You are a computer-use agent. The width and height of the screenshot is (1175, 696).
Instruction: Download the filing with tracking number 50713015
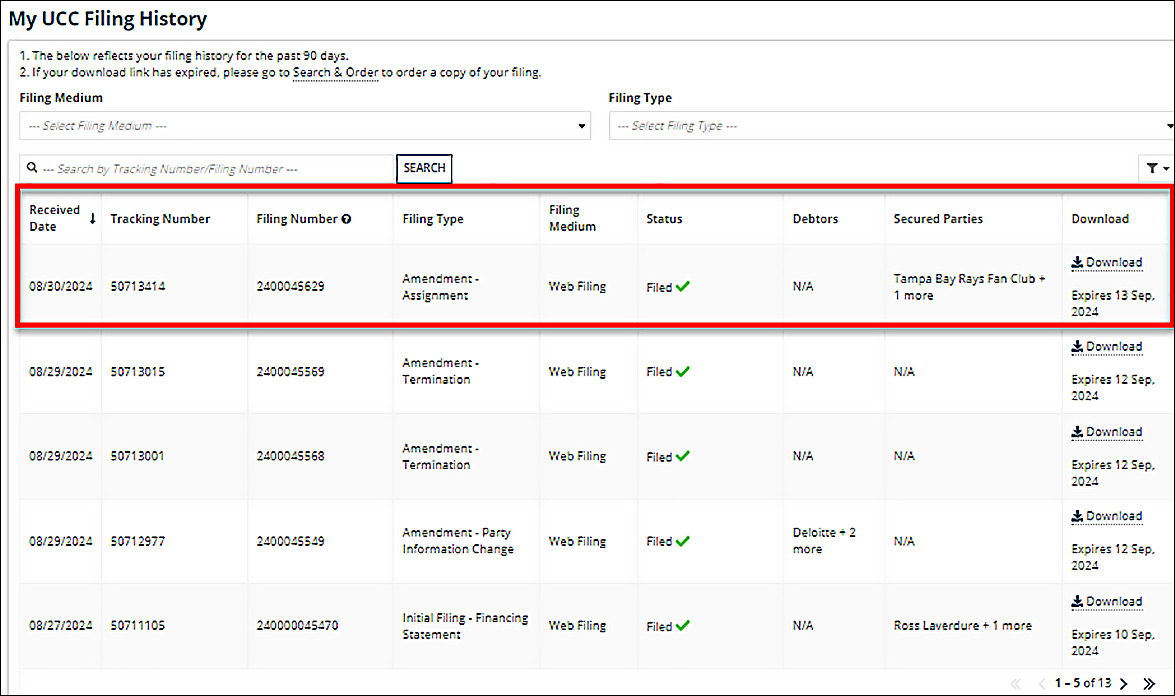click(x=1106, y=347)
